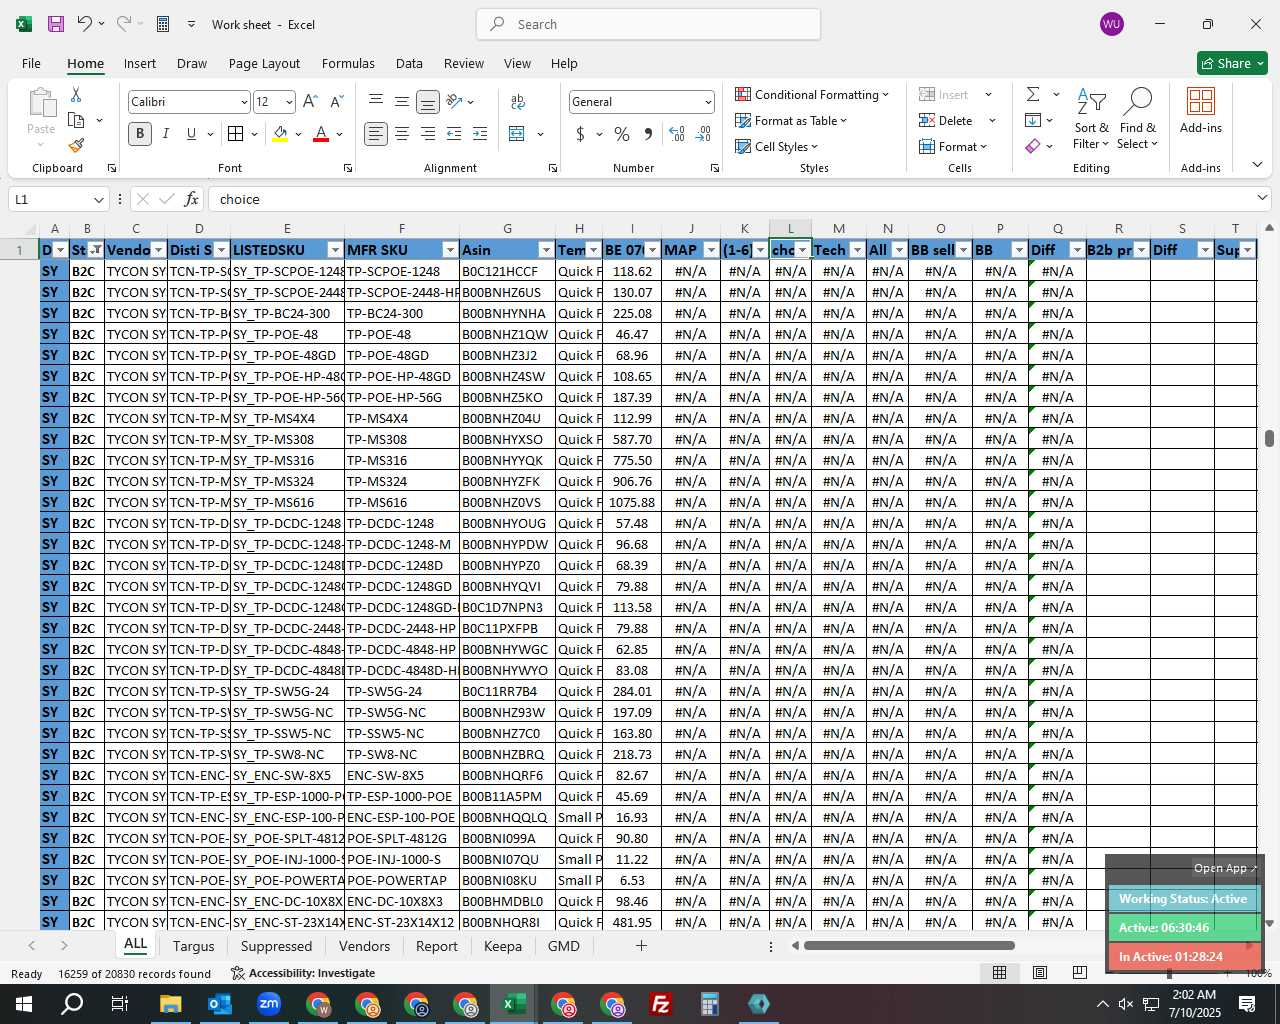The width and height of the screenshot is (1280, 1024).
Task: Open the Formulas ribbon tab
Action: point(348,63)
